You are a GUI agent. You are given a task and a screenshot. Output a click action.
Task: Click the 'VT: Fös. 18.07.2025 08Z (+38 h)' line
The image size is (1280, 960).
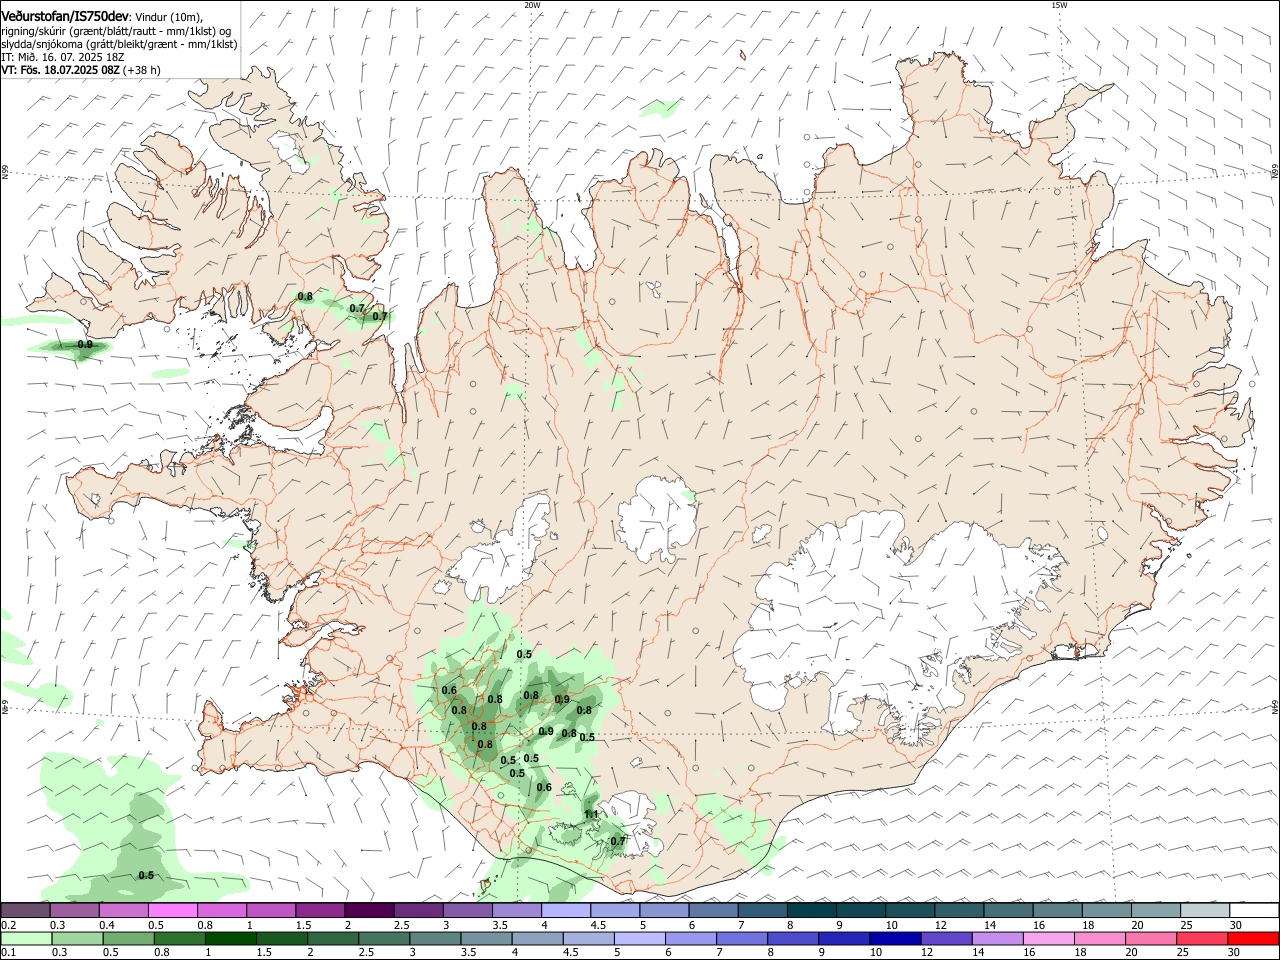coord(80,70)
